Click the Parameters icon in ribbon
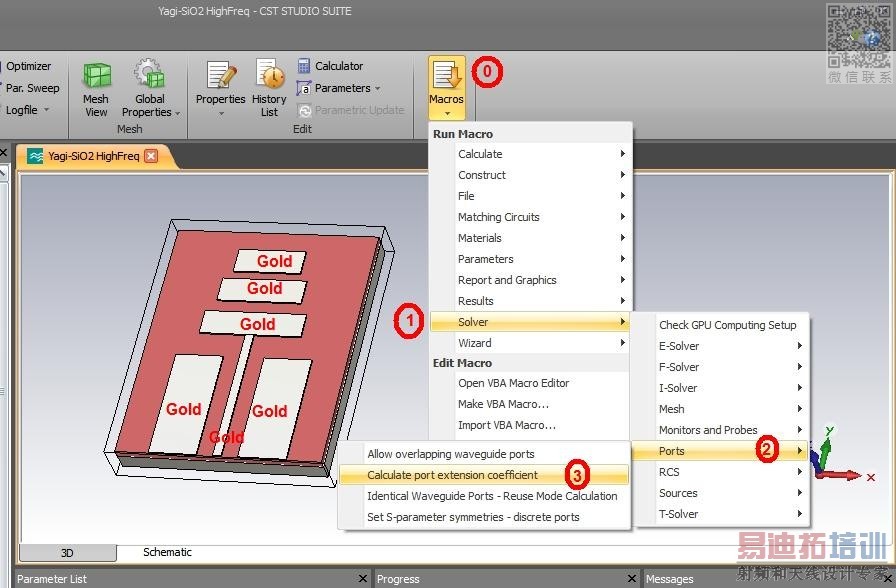The image size is (896, 588). (x=305, y=88)
